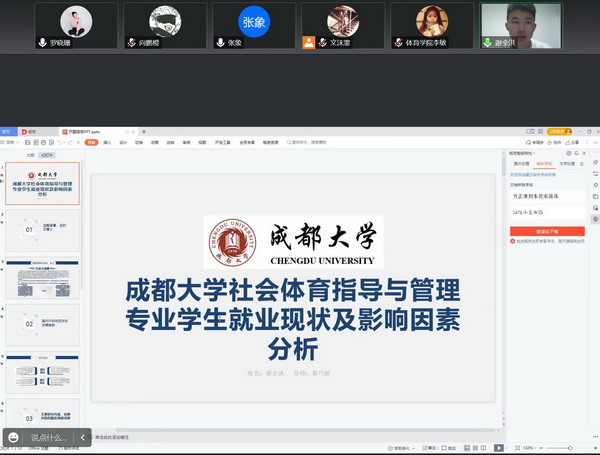Click the 分享 share button

[572, 142]
